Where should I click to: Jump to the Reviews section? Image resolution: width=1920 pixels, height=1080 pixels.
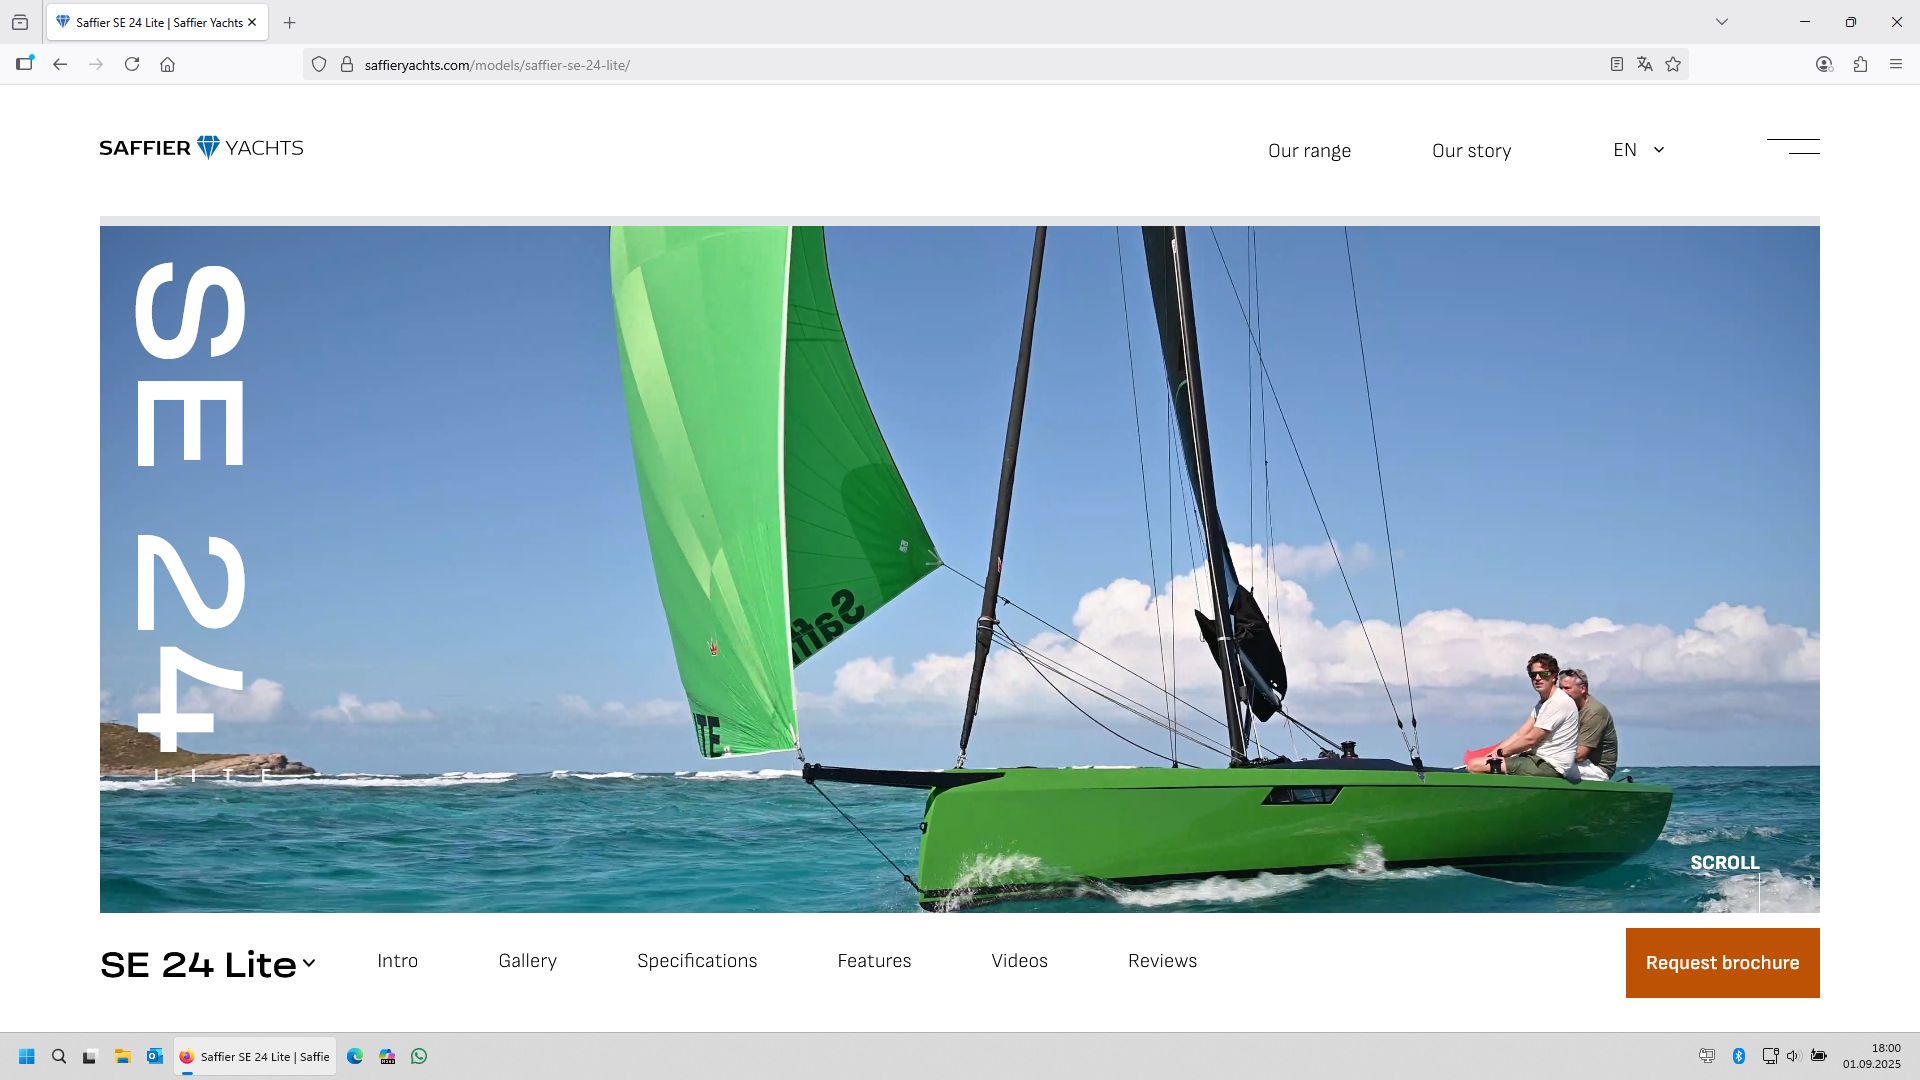(1162, 961)
